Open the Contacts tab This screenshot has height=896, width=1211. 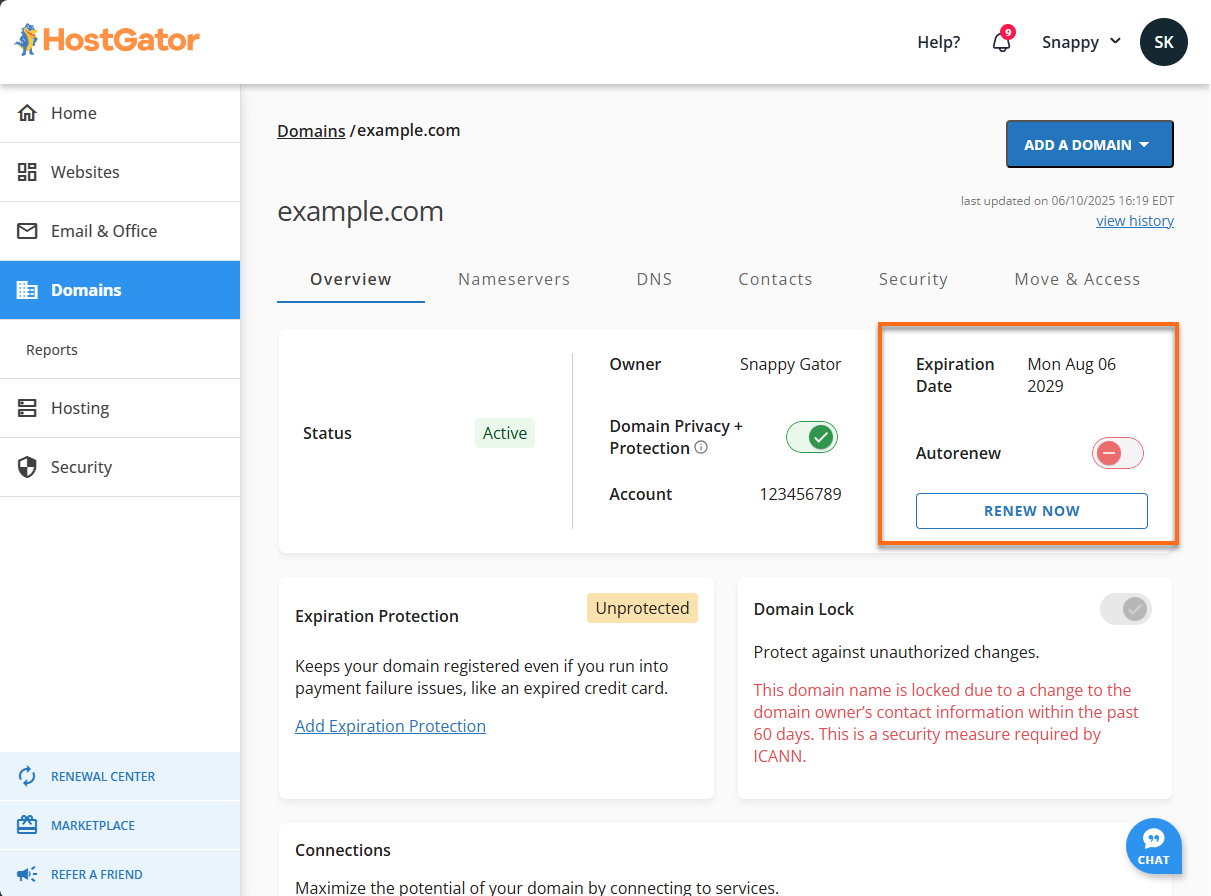pos(775,279)
